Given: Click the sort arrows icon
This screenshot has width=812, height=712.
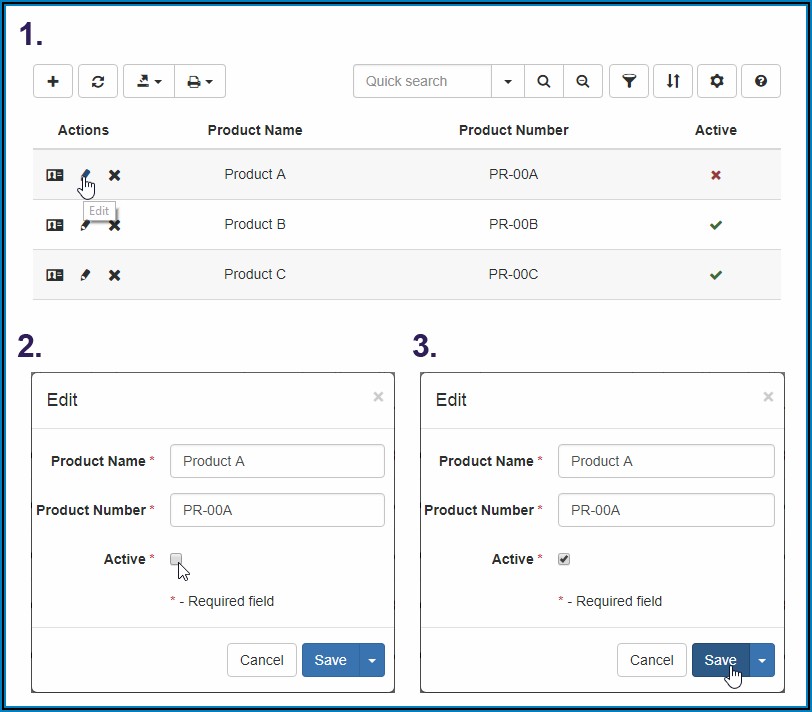Looking at the screenshot, I should 673,82.
